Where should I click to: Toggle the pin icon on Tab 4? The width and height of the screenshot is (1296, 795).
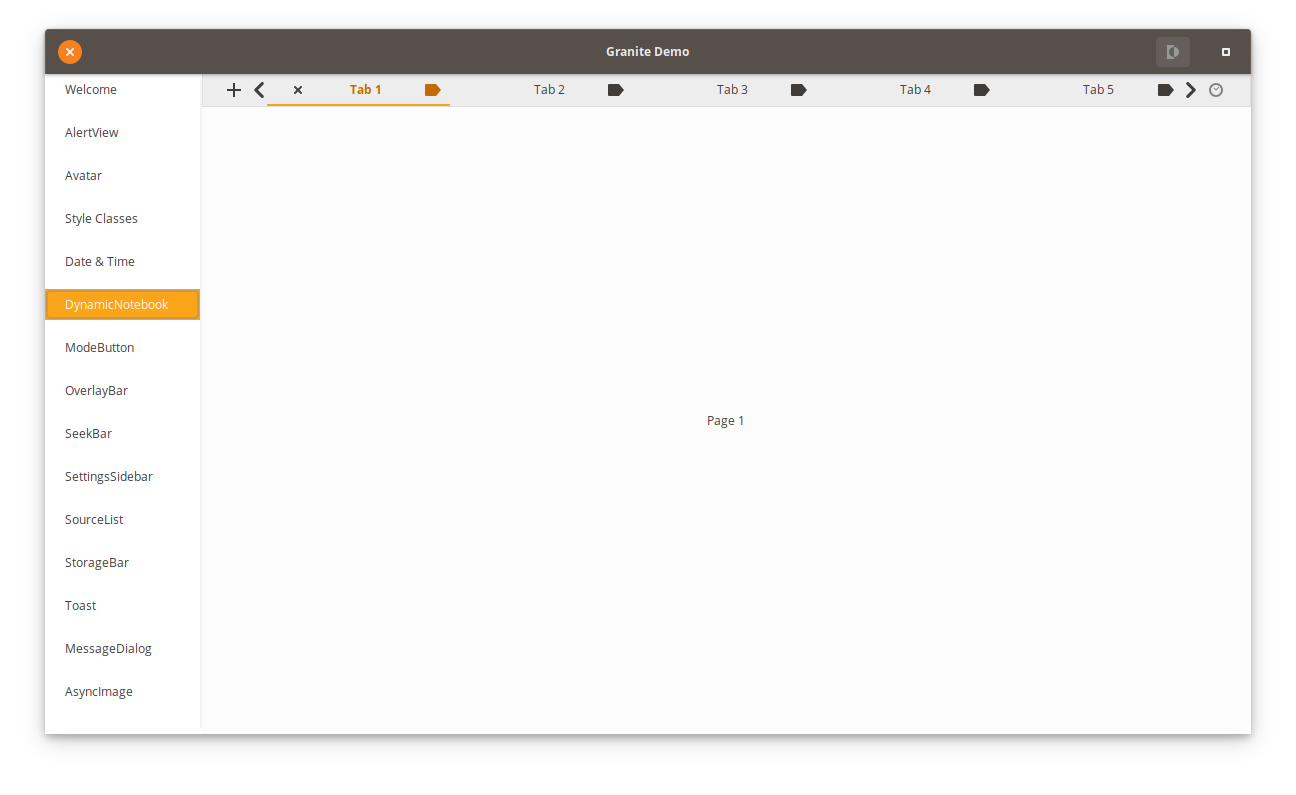[x=981, y=89]
